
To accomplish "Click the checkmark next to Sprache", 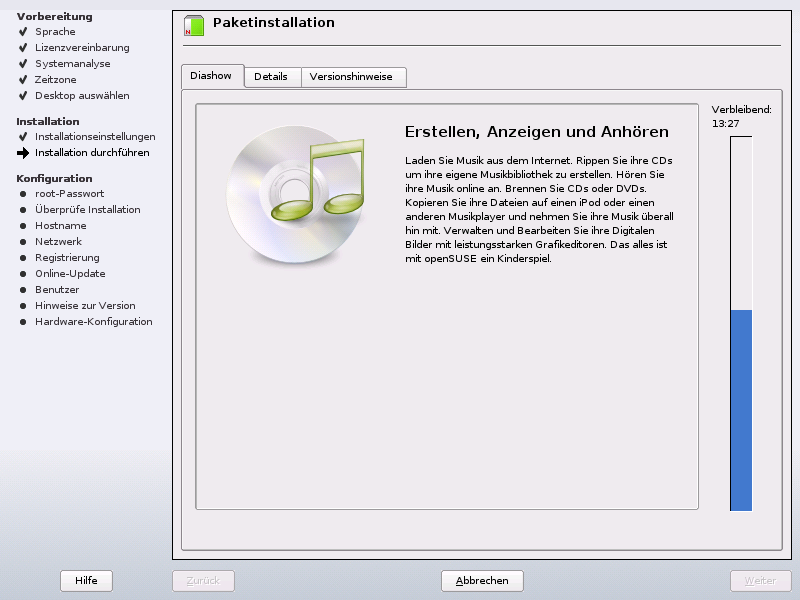I will (x=23, y=32).
